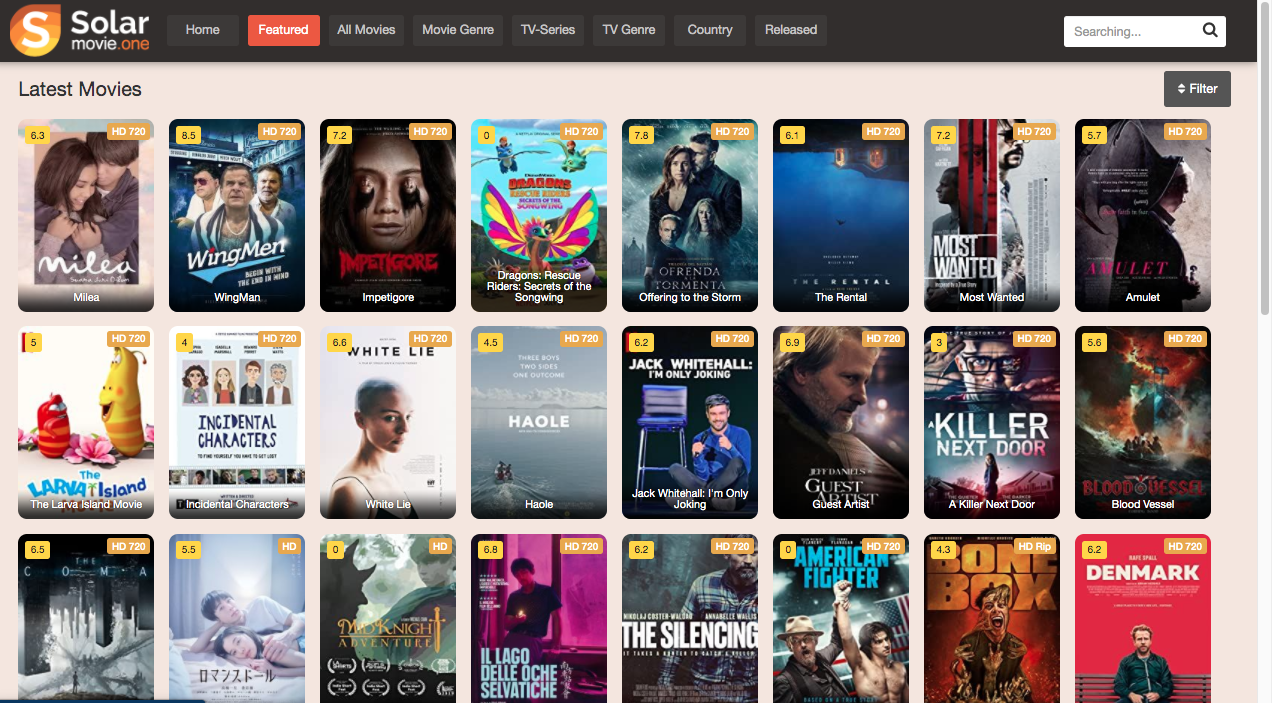
Task: Click the Blood Vessel title link
Action: (1143, 504)
